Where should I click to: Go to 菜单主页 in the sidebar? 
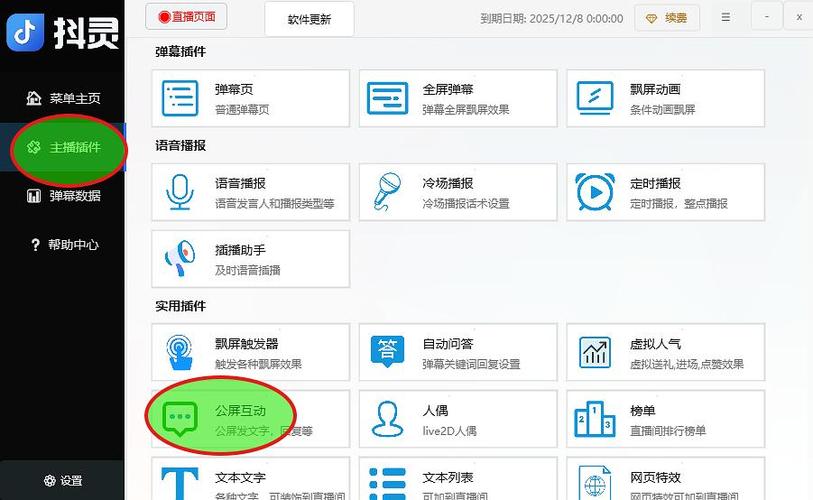pos(62,98)
